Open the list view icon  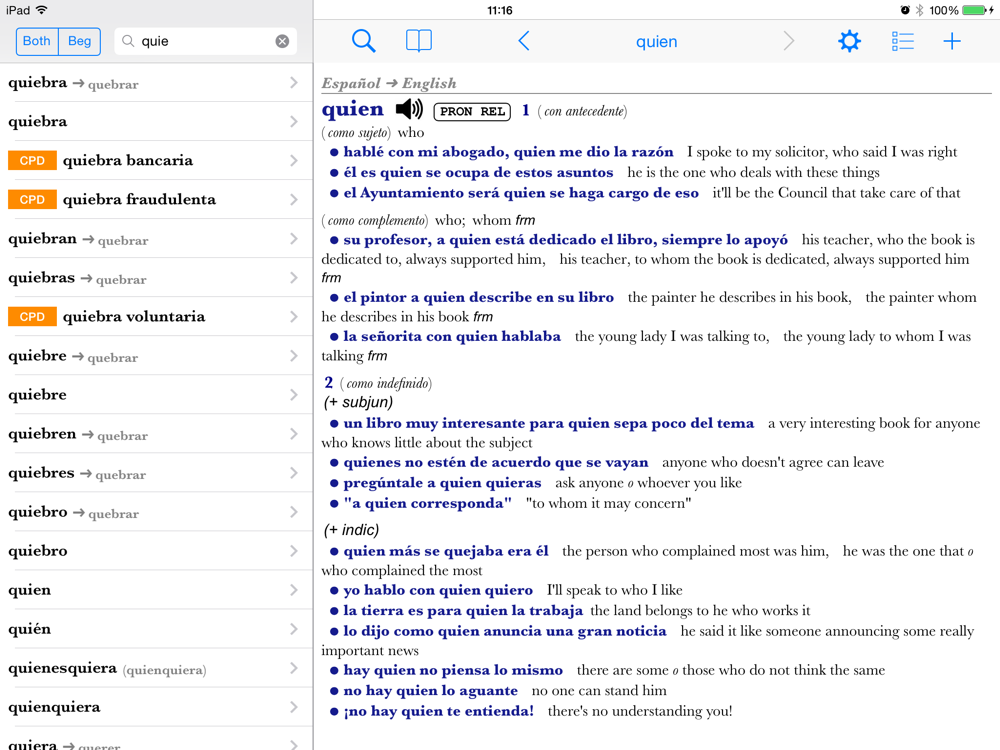(902, 41)
